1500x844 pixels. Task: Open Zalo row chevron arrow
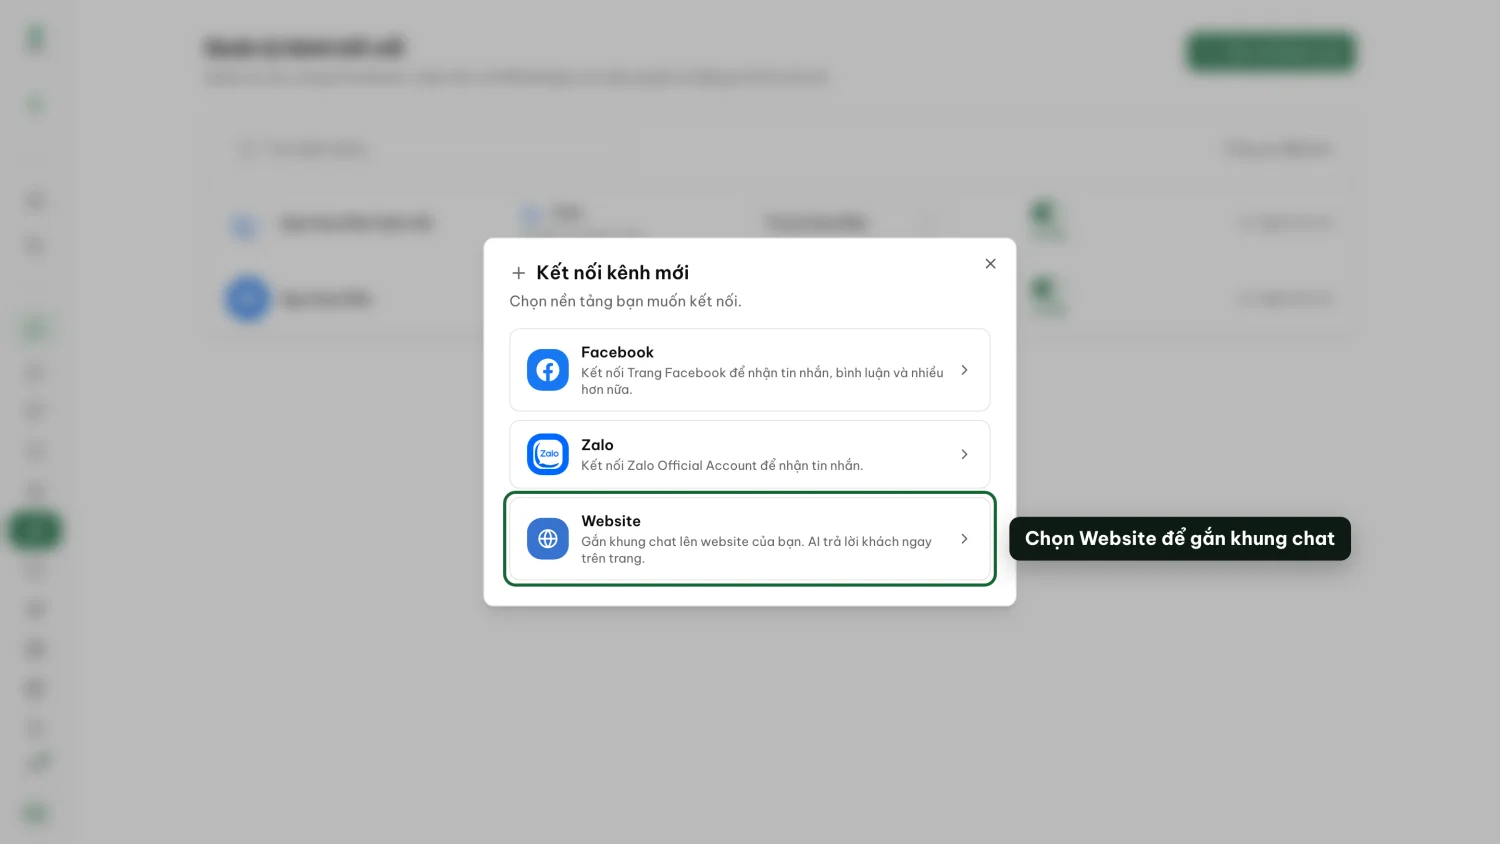(x=964, y=454)
